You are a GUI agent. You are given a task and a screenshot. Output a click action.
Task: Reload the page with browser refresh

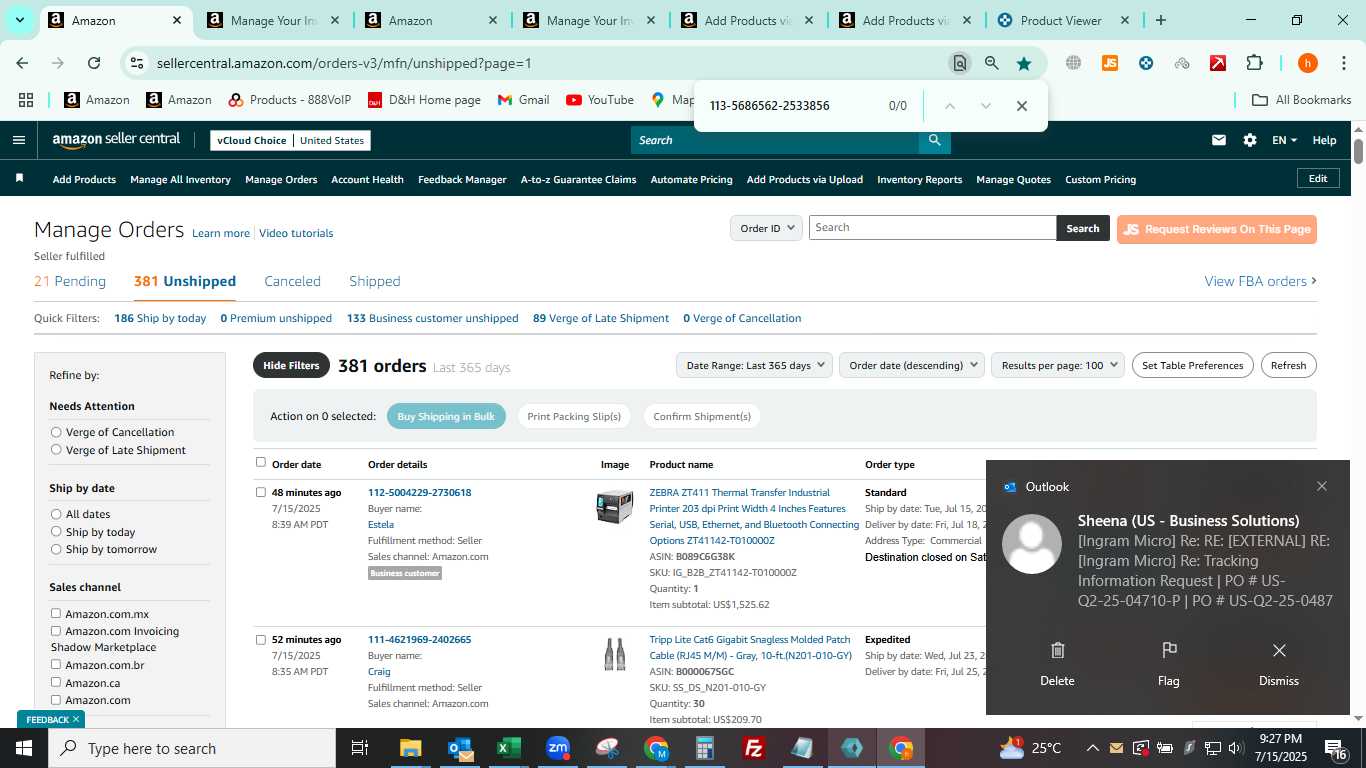point(94,63)
